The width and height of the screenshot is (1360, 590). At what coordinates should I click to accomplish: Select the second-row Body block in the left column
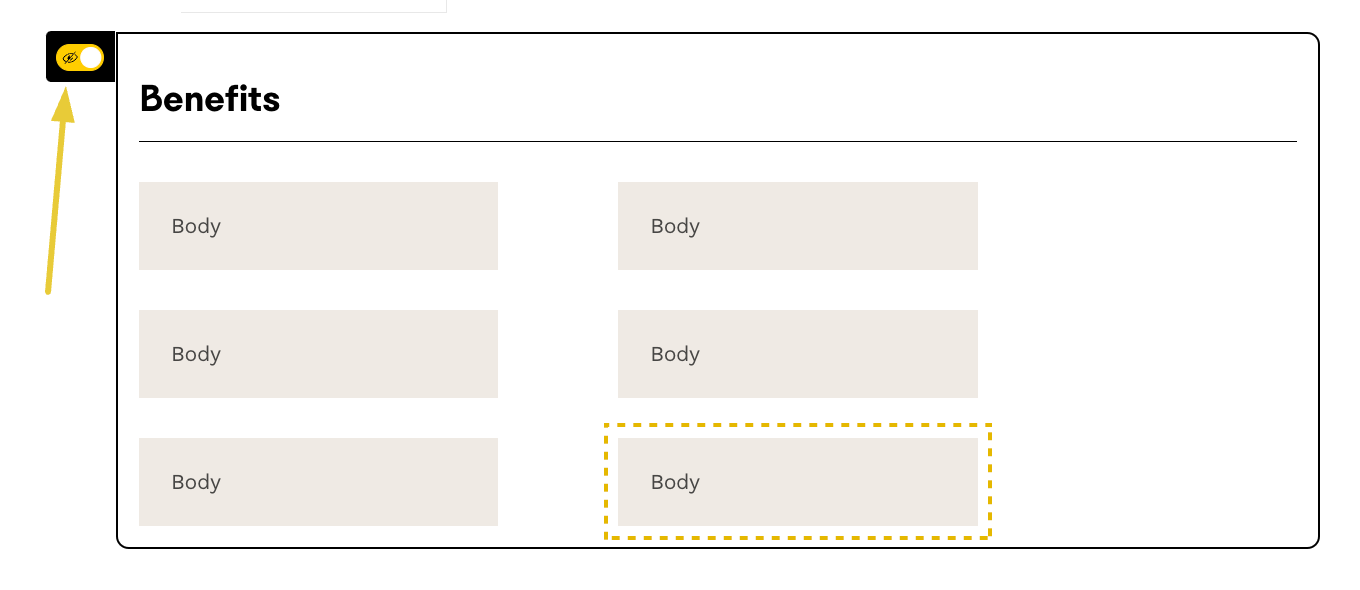(318, 354)
